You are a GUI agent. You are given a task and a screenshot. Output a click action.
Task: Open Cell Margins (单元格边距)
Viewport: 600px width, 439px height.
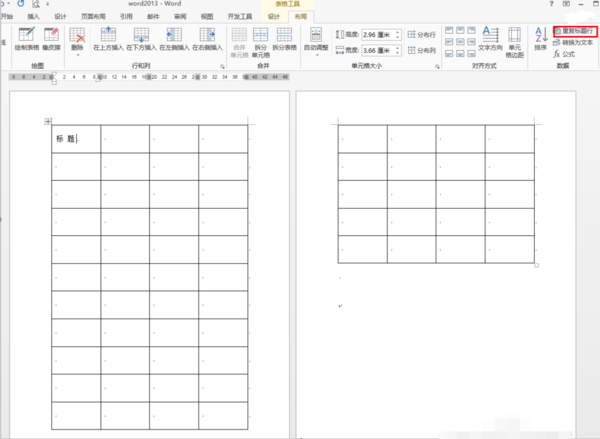click(515, 42)
